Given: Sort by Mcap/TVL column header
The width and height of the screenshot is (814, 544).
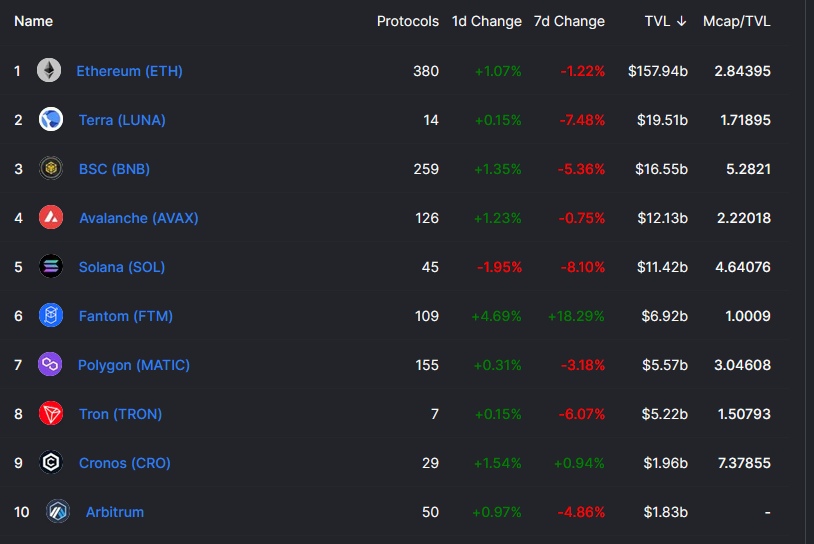Looking at the screenshot, I should click(736, 21).
